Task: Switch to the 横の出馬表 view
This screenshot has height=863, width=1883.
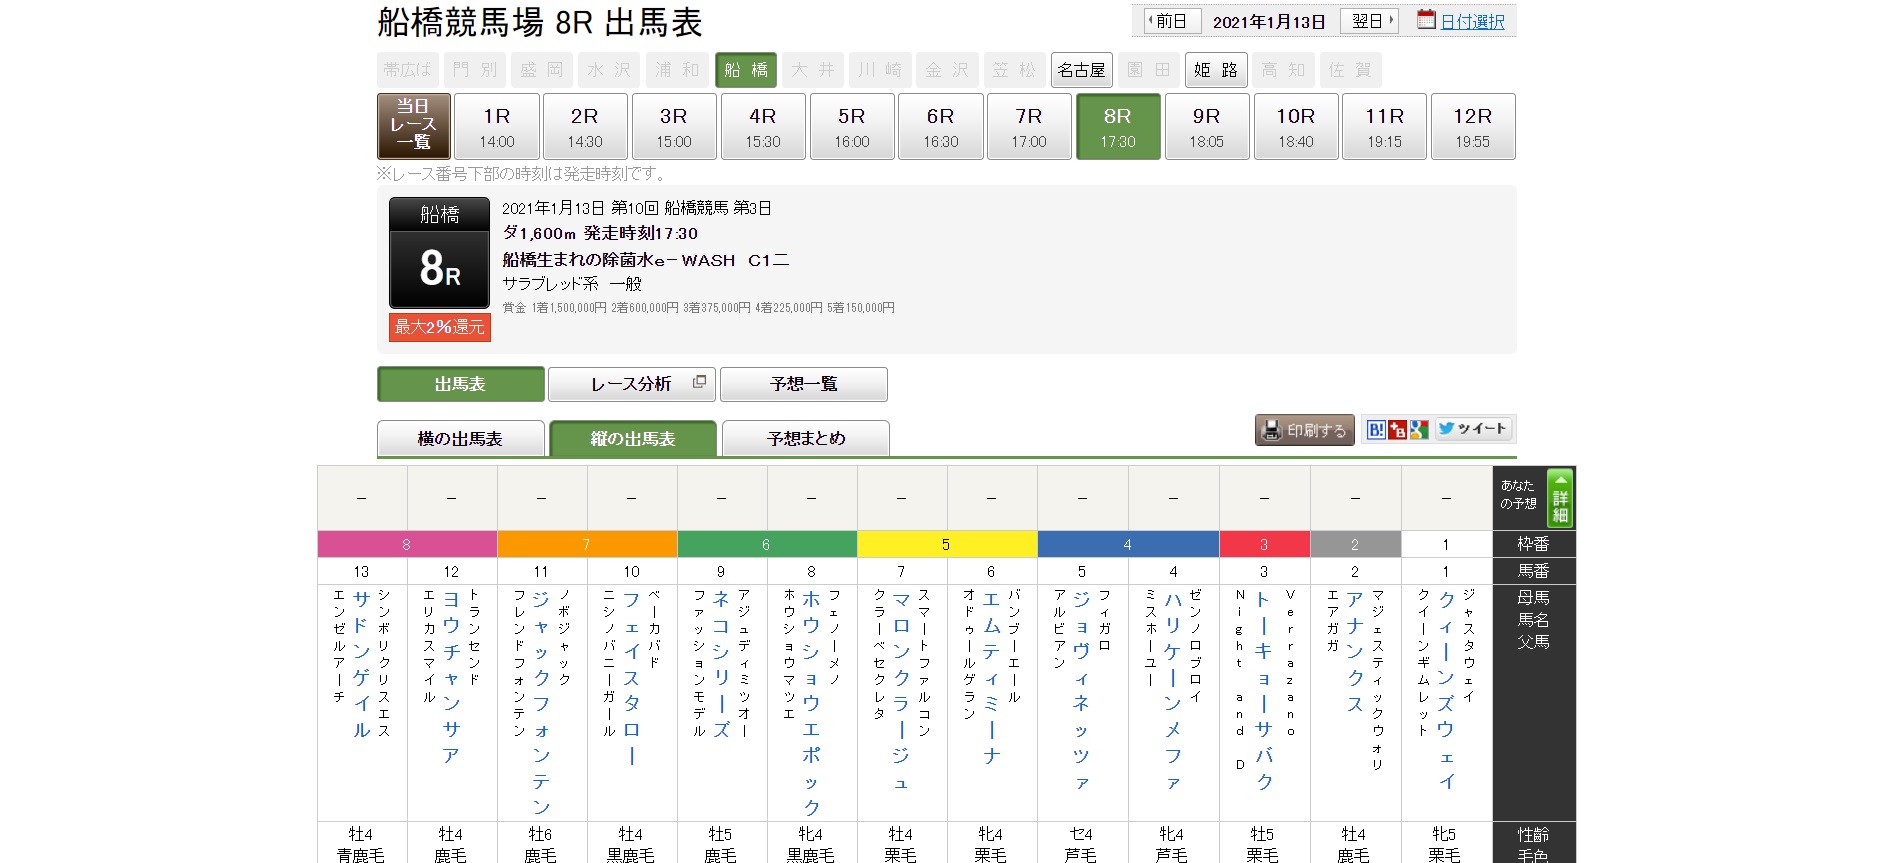Action: click(460, 438)
